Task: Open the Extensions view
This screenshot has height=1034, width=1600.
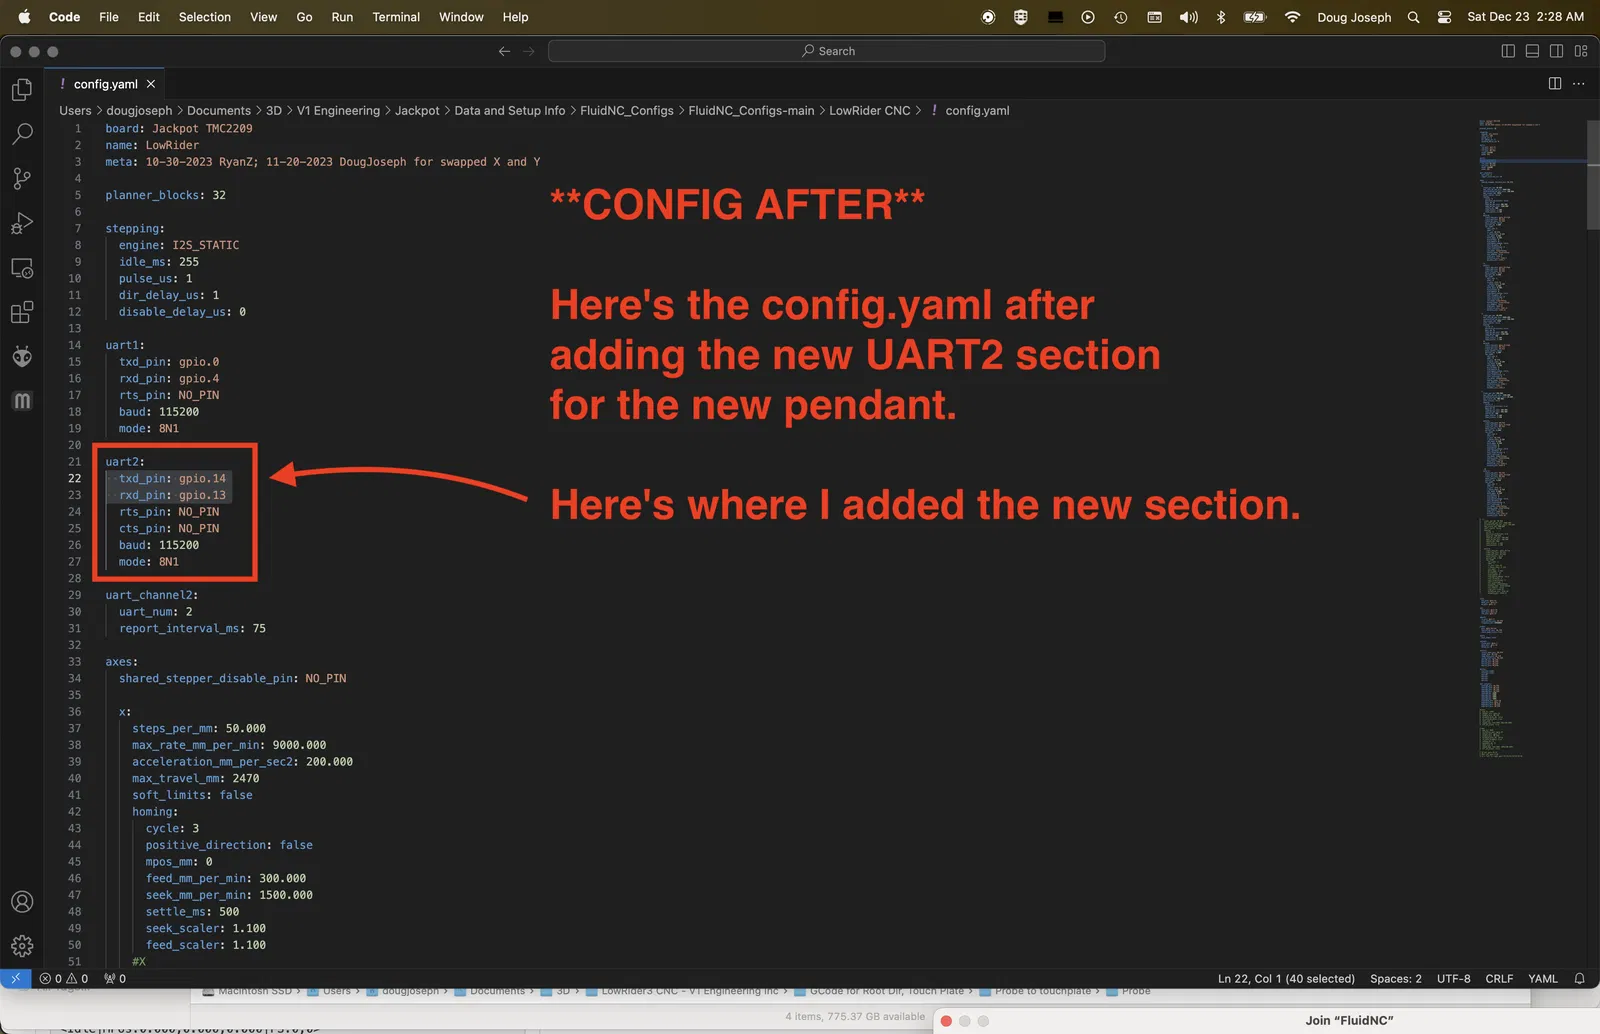Action: 22,312
